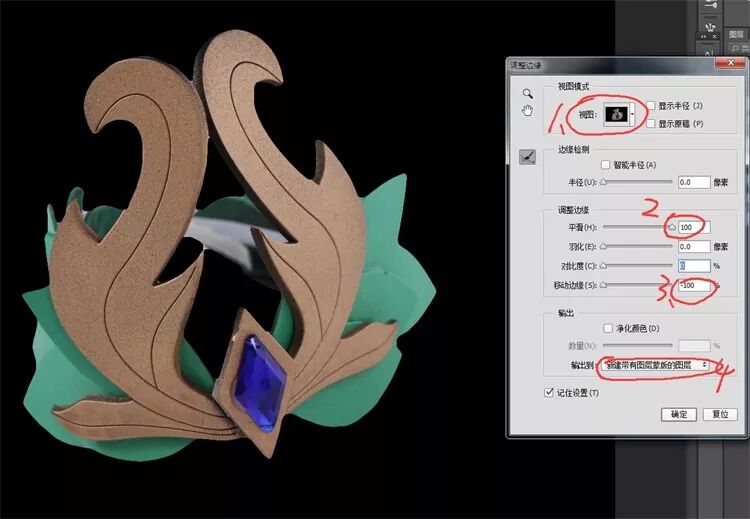The width and height of the screenshot is (750, 519).
Task: Click the 半径 (U) slider track
Action: (x=638, y=182)
